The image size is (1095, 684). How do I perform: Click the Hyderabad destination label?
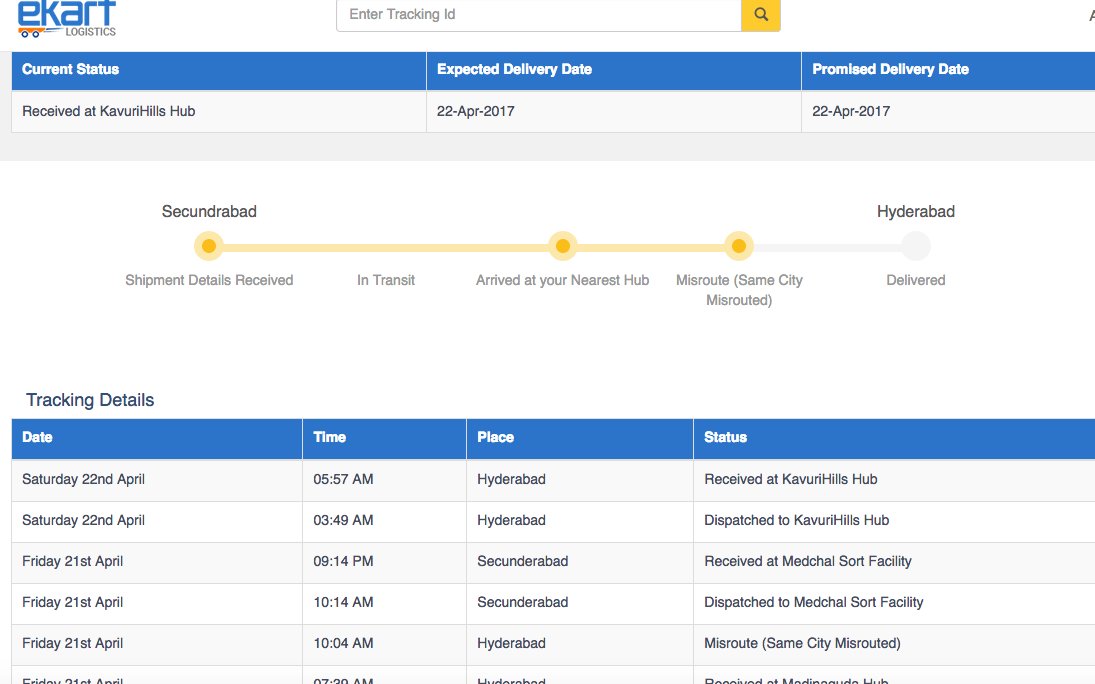pos(916,212)
